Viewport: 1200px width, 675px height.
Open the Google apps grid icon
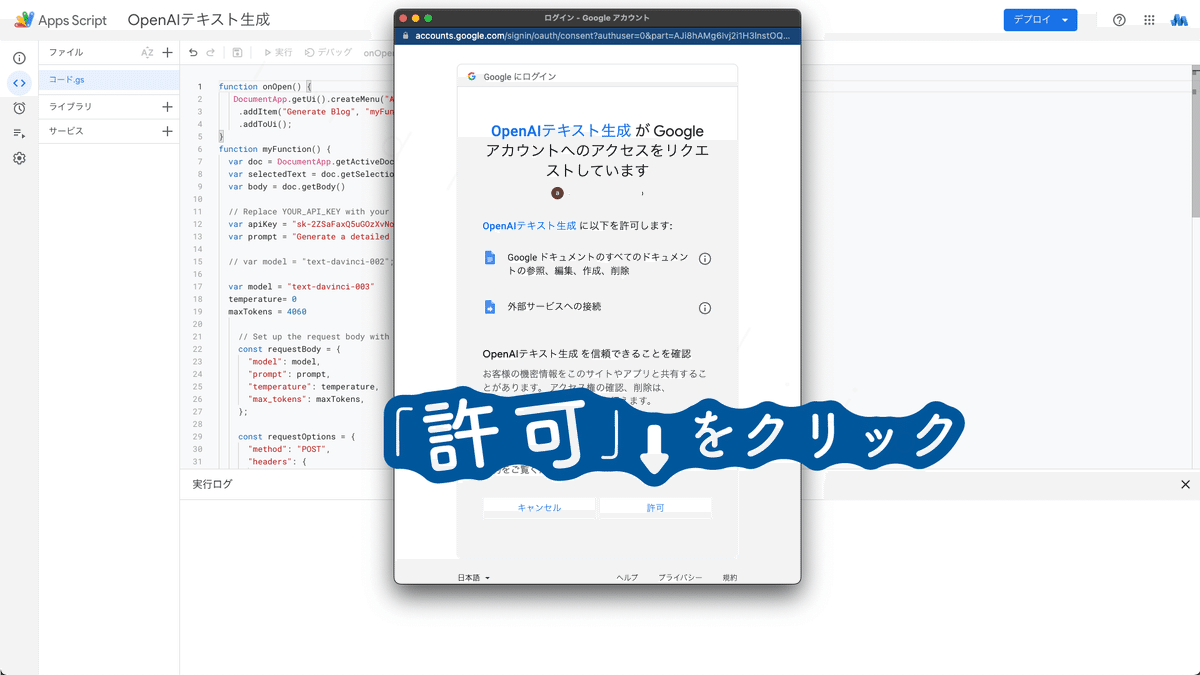[1149, 20]
